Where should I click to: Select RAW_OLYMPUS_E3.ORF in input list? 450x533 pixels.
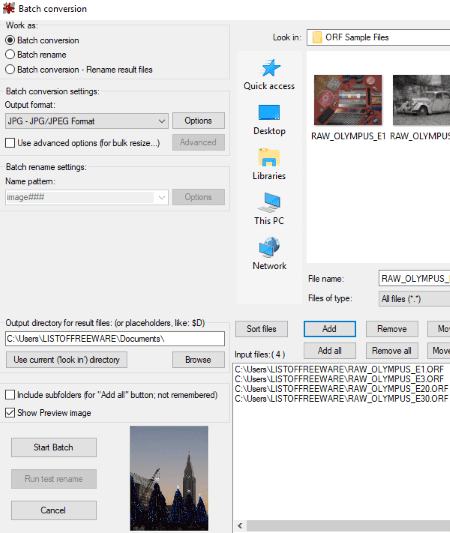point(339,379)
